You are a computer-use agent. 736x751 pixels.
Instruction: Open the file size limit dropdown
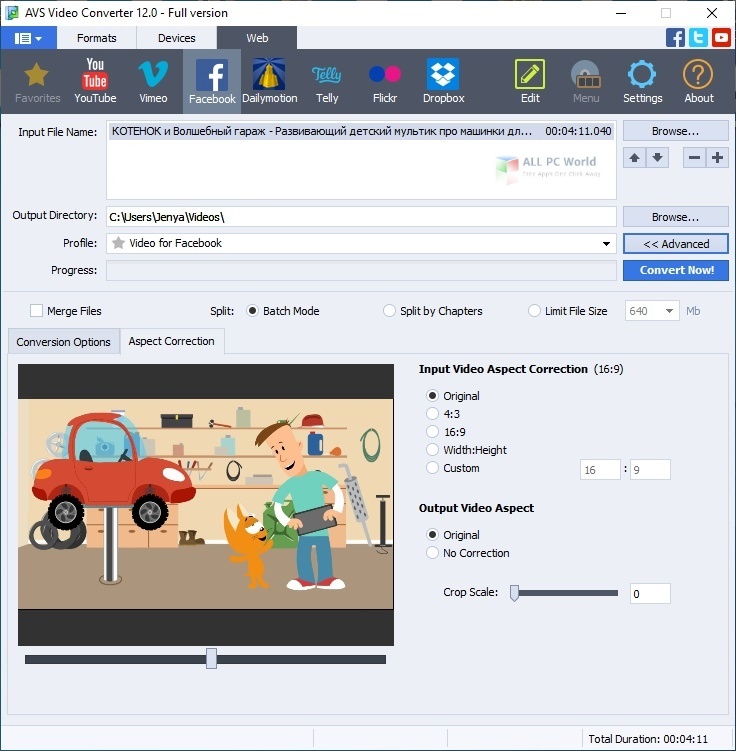(668, 311)
